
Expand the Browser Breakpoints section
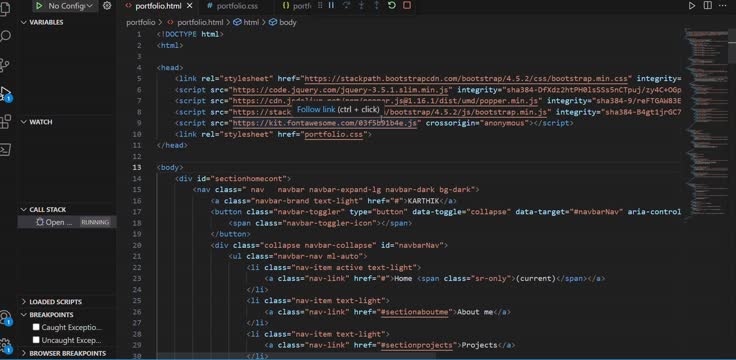pos(66,353)
